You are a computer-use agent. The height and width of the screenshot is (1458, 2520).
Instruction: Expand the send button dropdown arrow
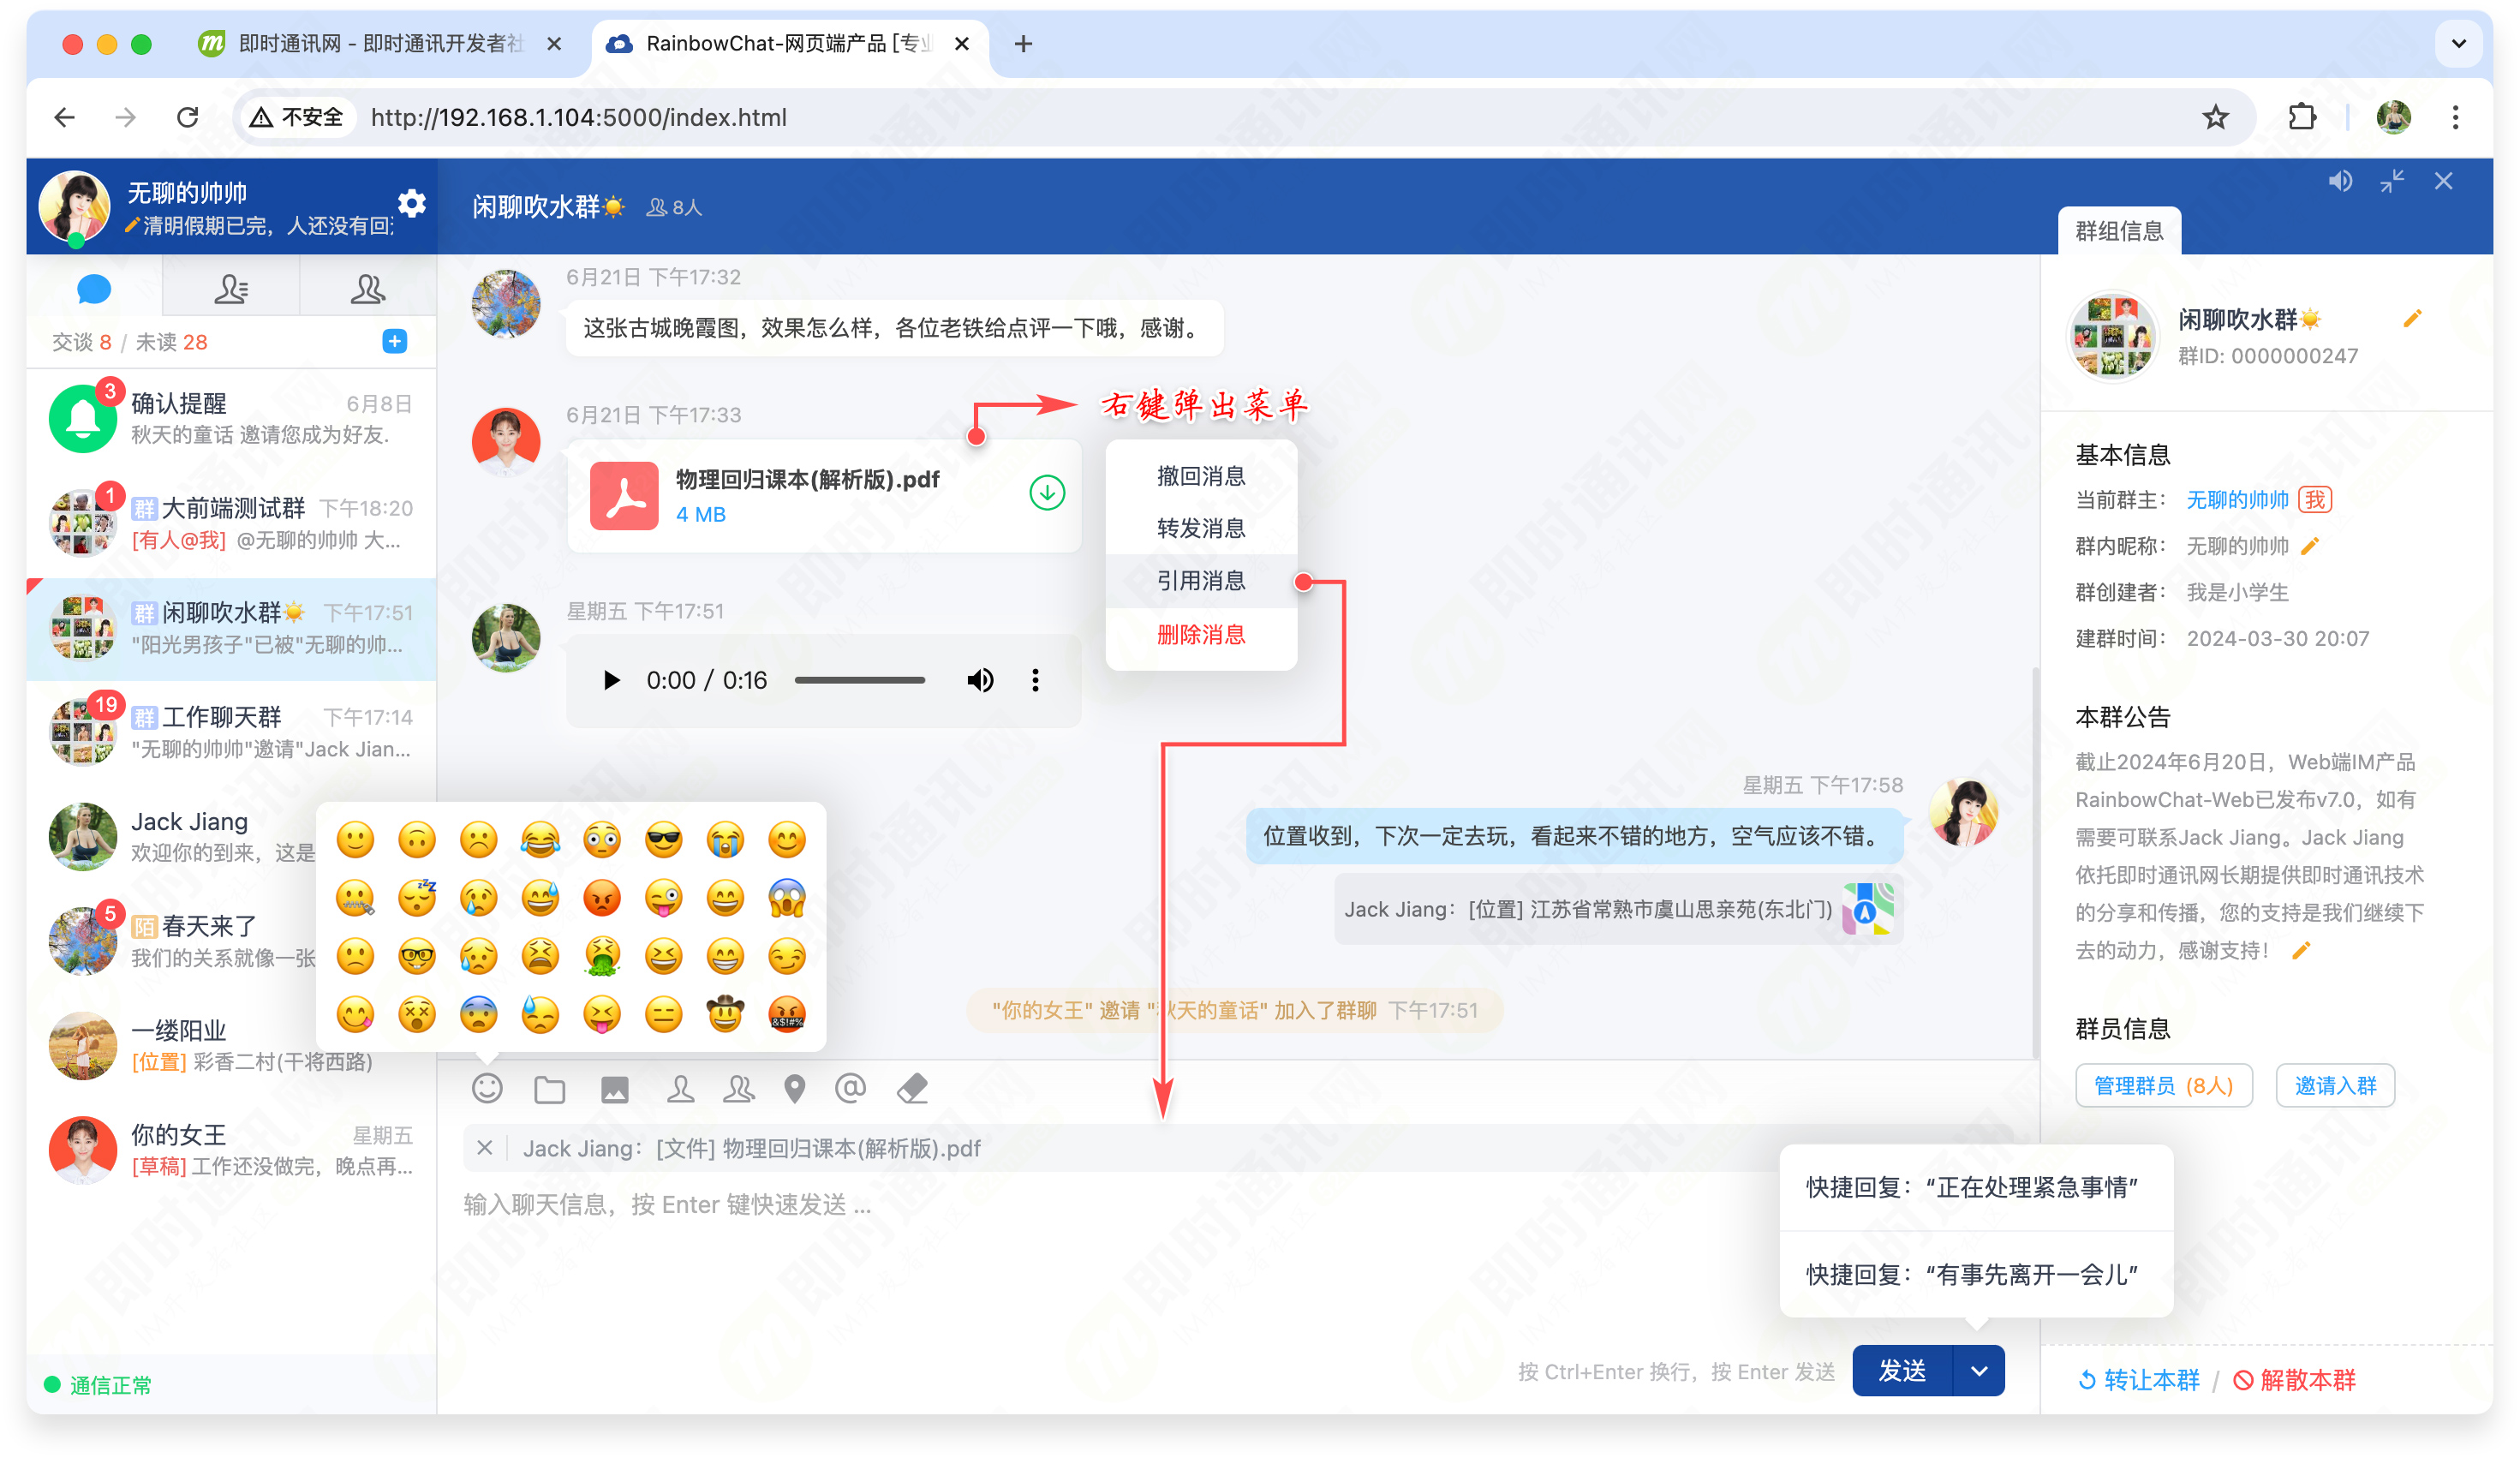[1979, 1370]
